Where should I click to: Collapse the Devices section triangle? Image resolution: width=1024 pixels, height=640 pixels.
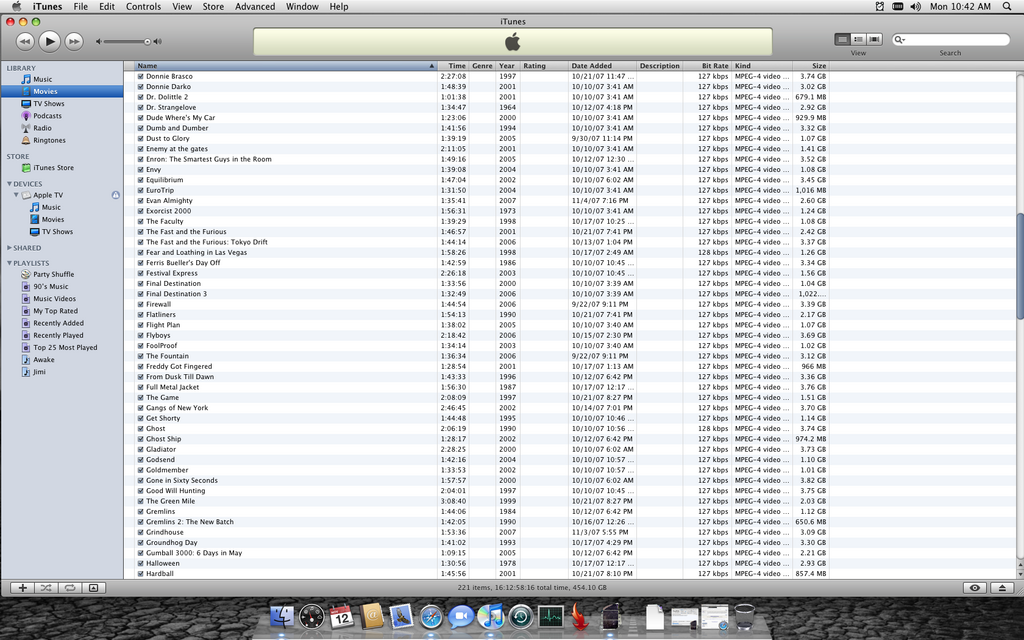pos(9,184)
